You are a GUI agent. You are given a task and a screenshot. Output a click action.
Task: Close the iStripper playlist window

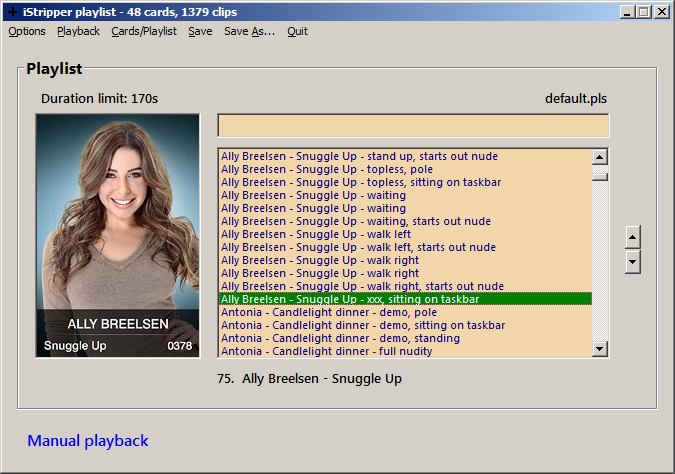click(661, 12)
